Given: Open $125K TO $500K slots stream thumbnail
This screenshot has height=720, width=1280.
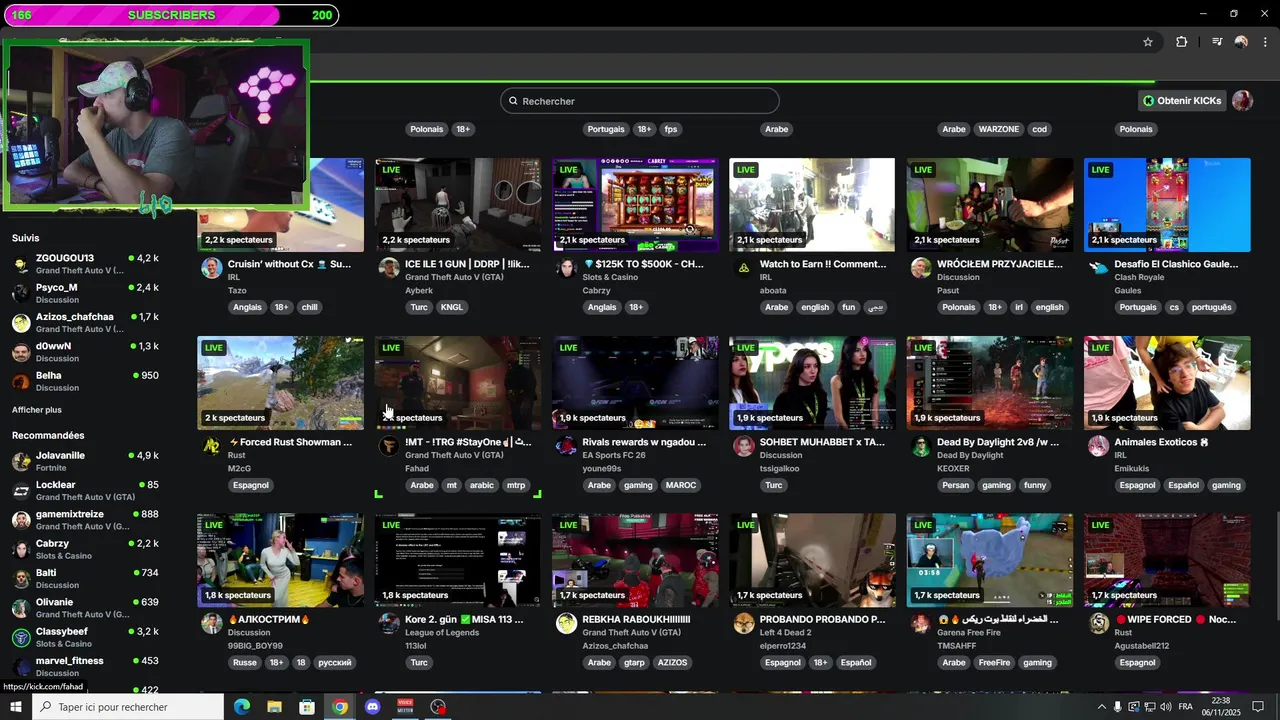Looking at the screenshot, I should [635, 205].
